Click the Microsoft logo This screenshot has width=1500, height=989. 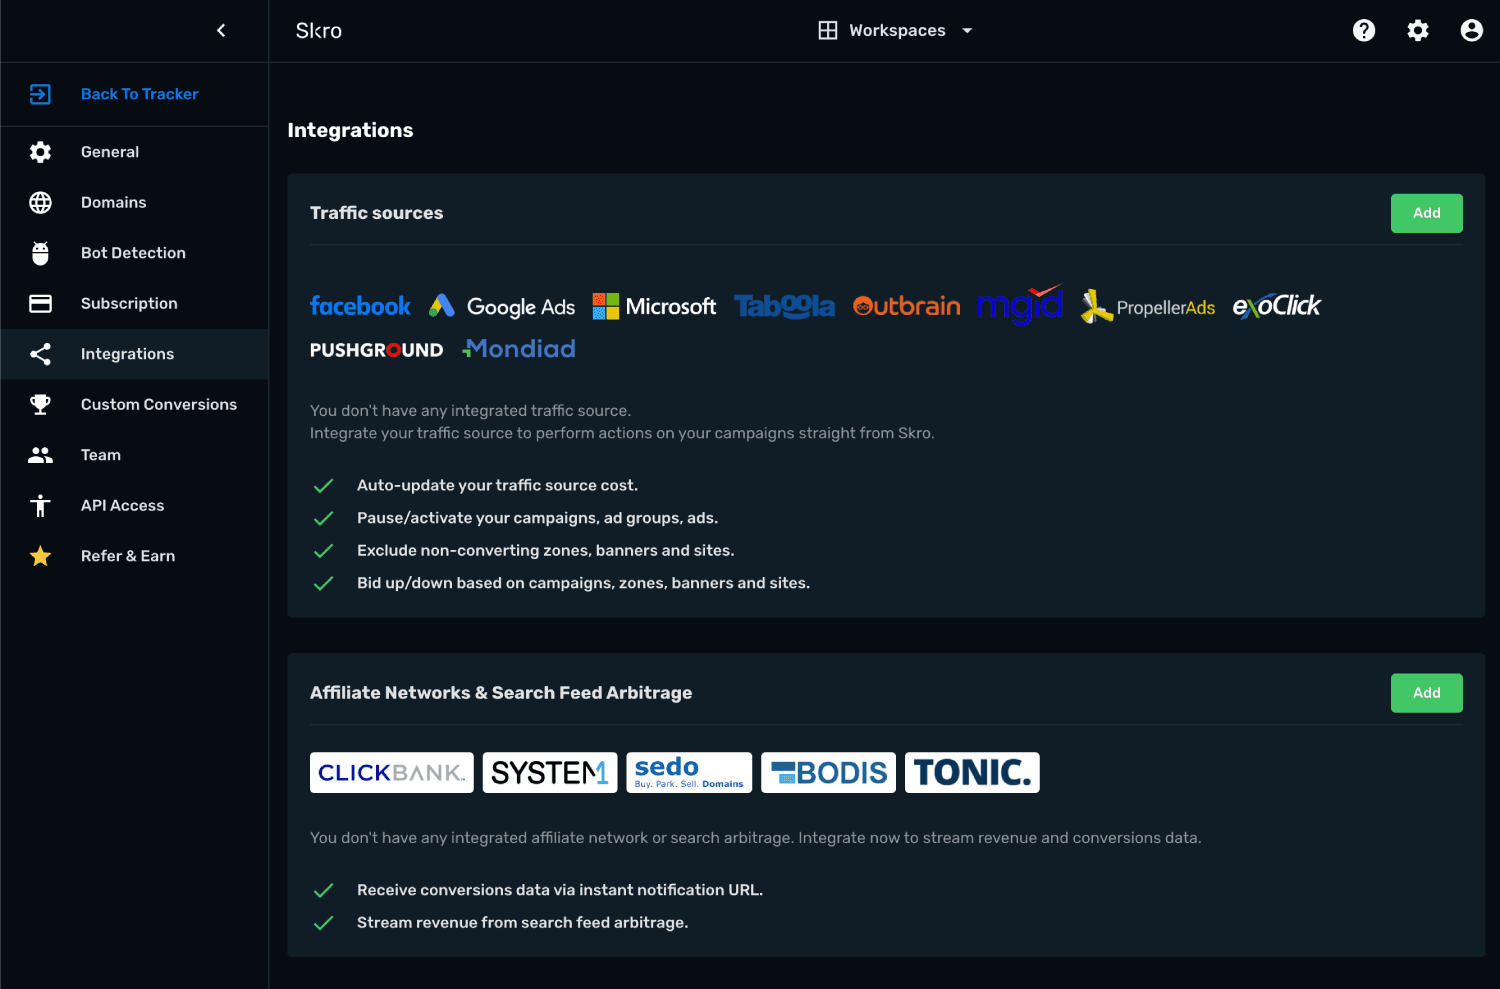click(654, 306)
